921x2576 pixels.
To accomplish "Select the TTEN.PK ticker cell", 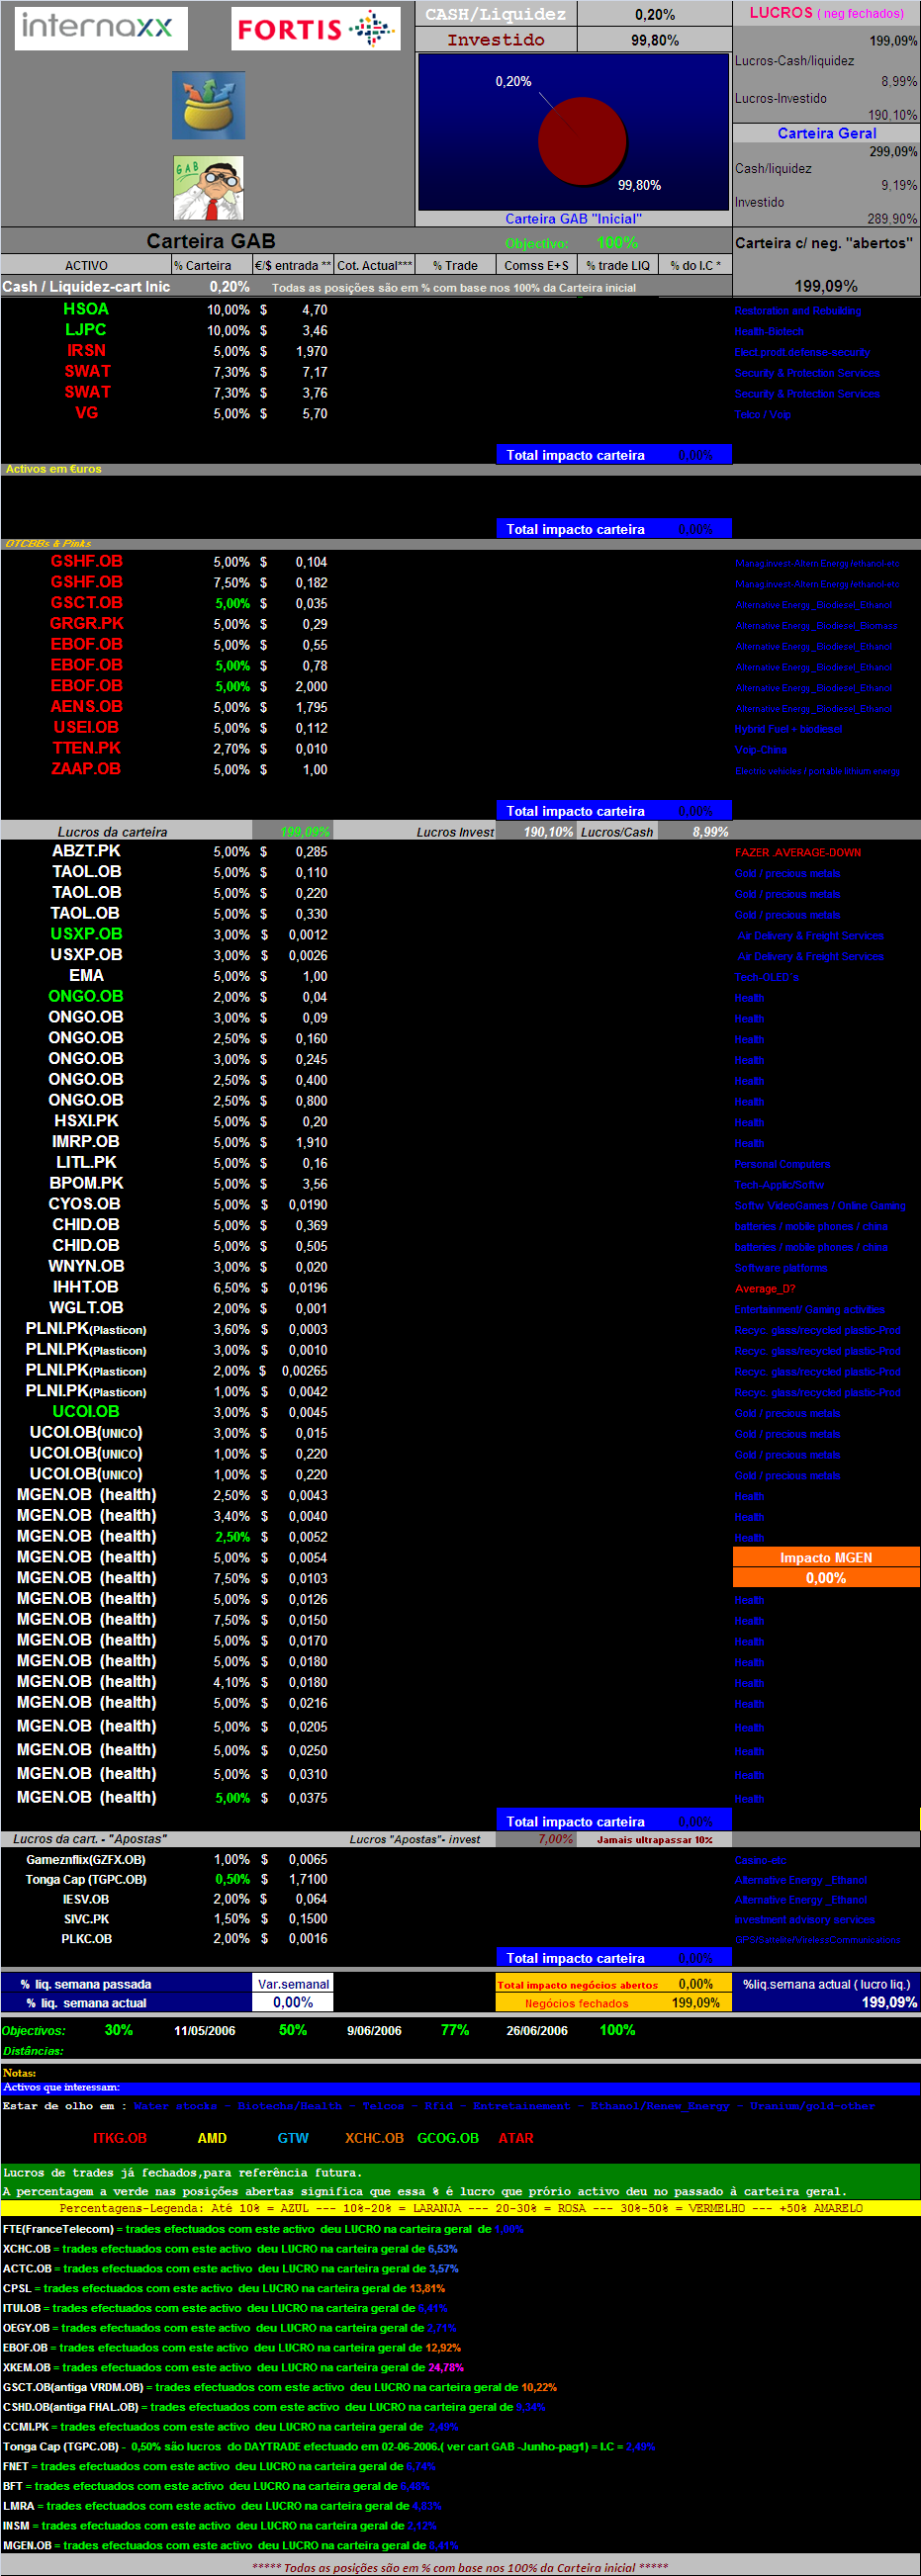I will click(86, 748).
